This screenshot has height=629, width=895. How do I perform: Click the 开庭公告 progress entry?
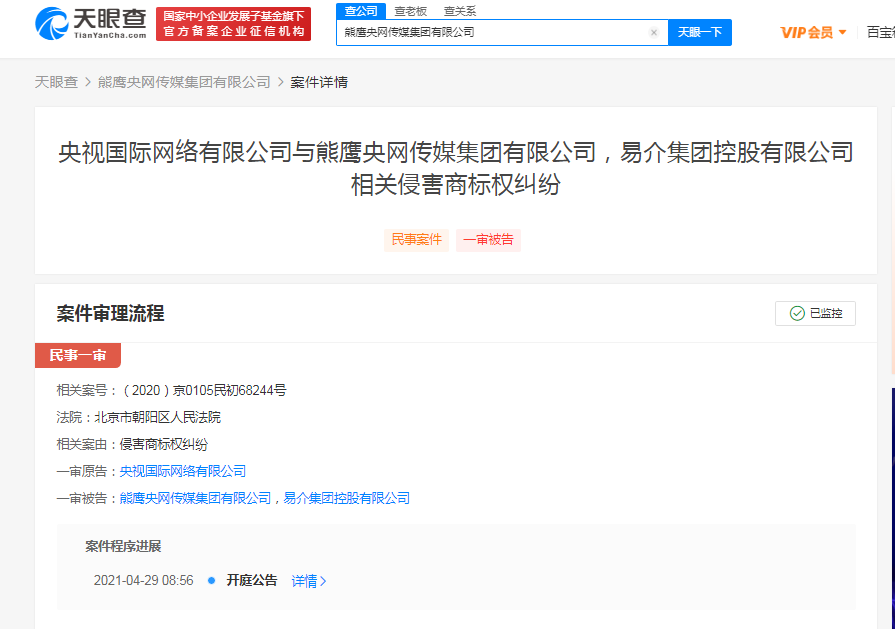(x=252, y=581)
